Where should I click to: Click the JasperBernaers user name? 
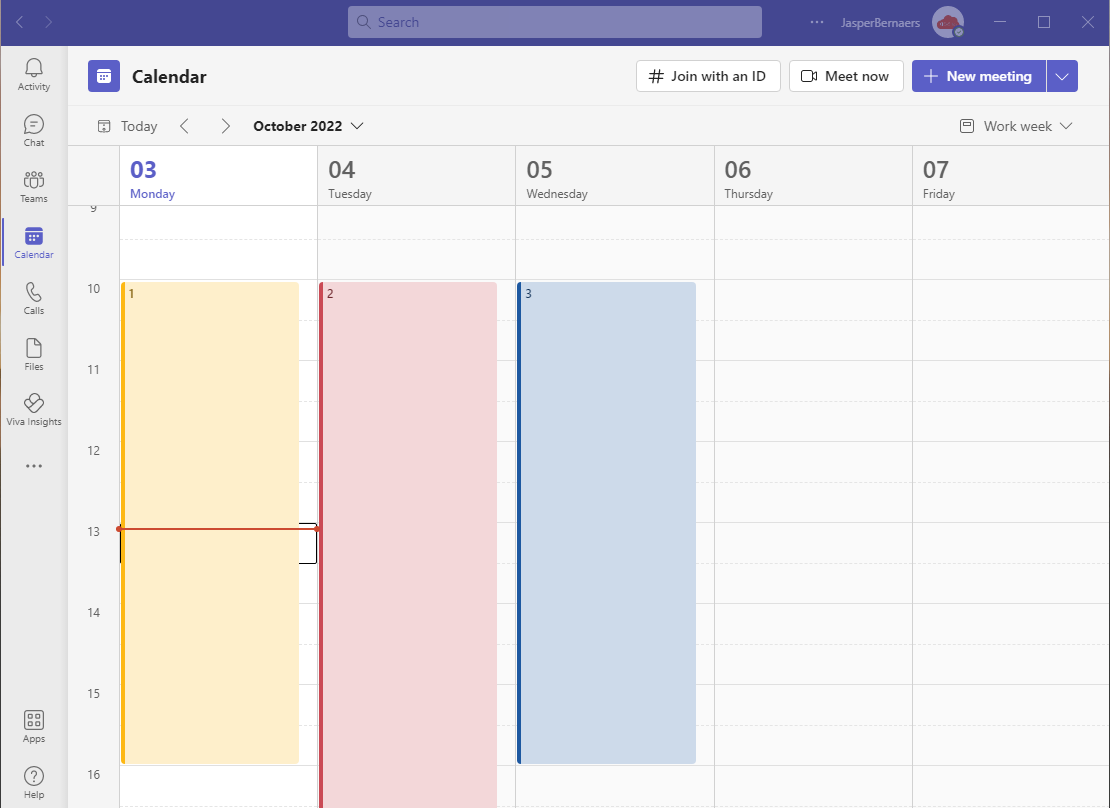pyautogui.click(x=880, y=23)
